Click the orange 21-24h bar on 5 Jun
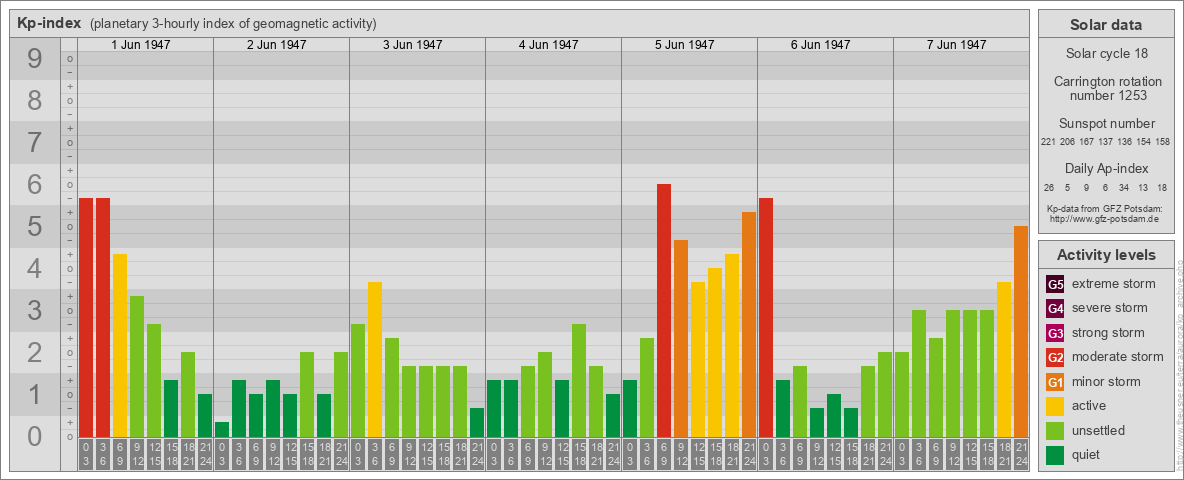Image resolution: width=1184 pixels, height=480 pixels. click(x=748, y=325)
